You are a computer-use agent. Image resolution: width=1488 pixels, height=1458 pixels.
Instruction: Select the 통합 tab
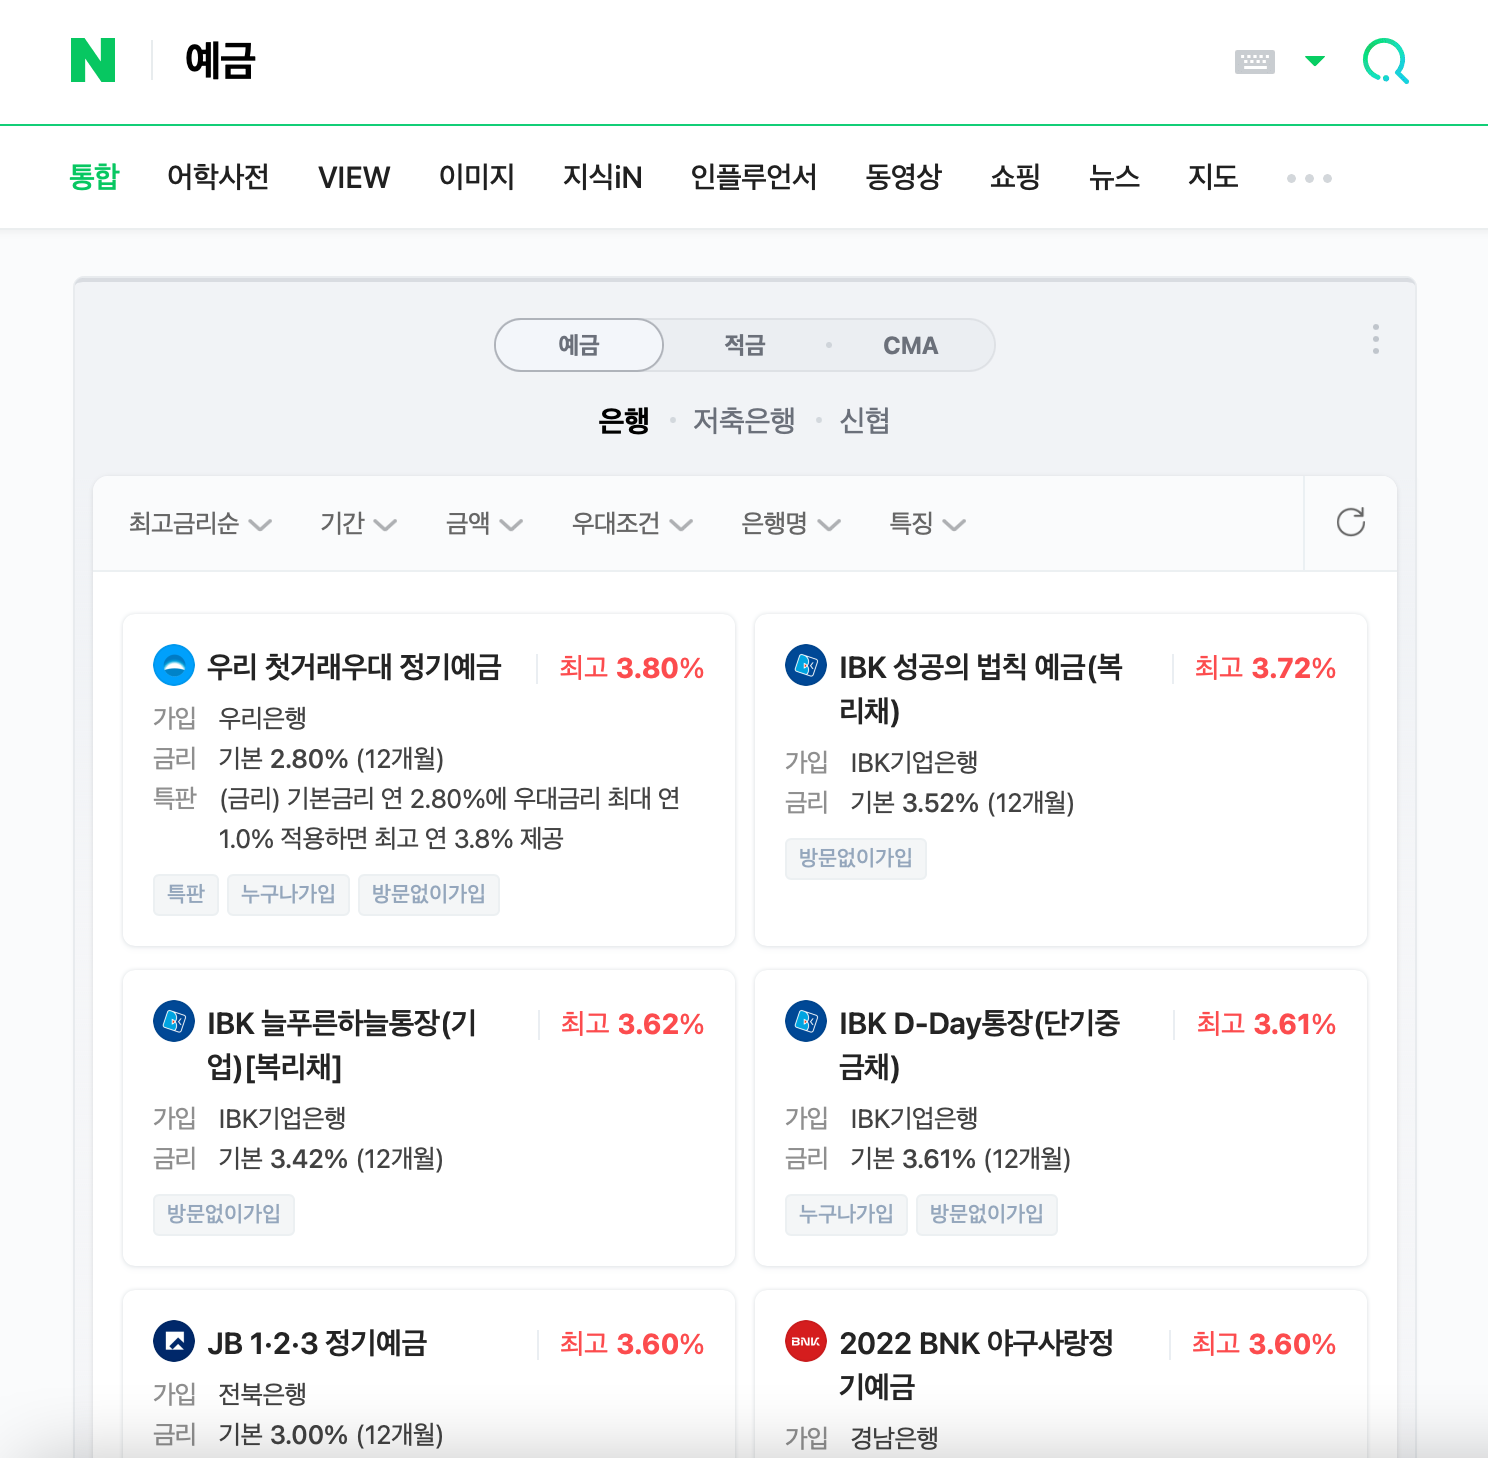[94, 177]
